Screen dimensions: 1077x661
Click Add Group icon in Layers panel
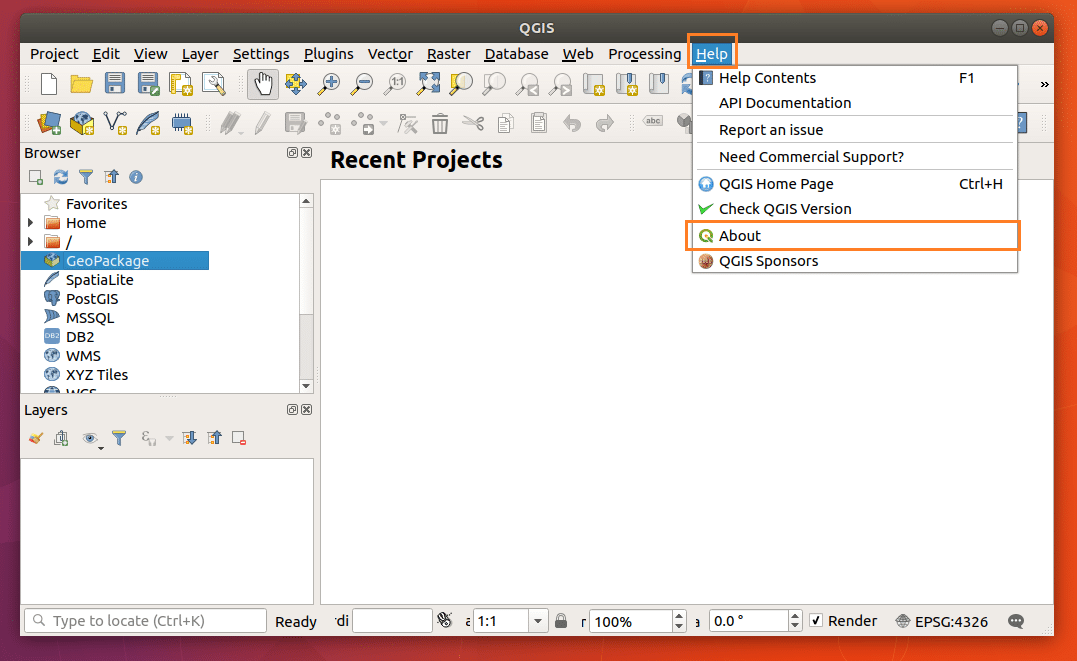pos(61,438)
